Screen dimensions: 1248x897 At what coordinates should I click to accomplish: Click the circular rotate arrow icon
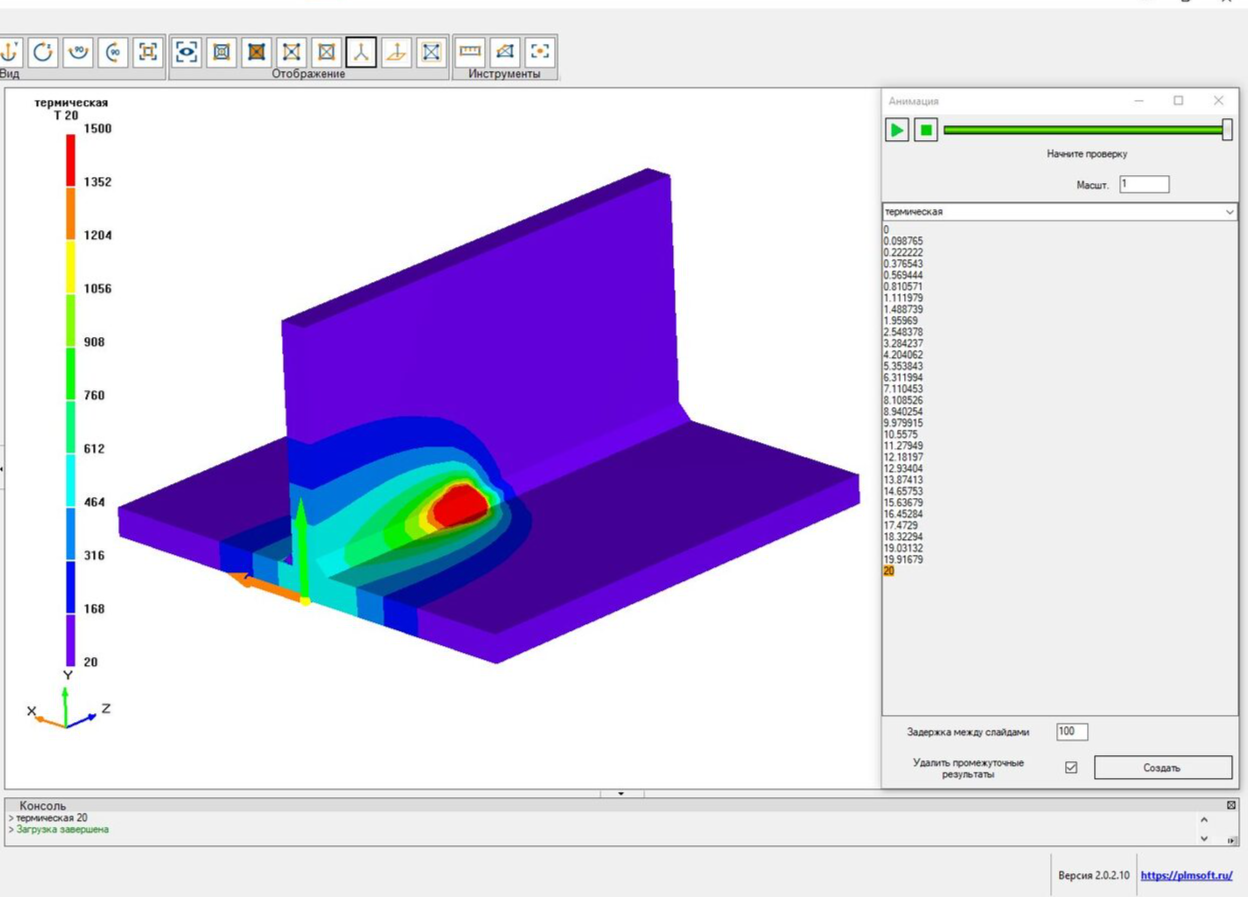point(43,52)
